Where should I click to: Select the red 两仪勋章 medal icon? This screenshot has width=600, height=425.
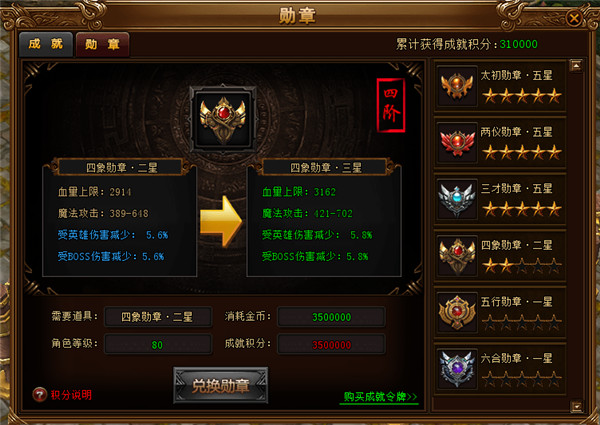click(x=457, y=143)
